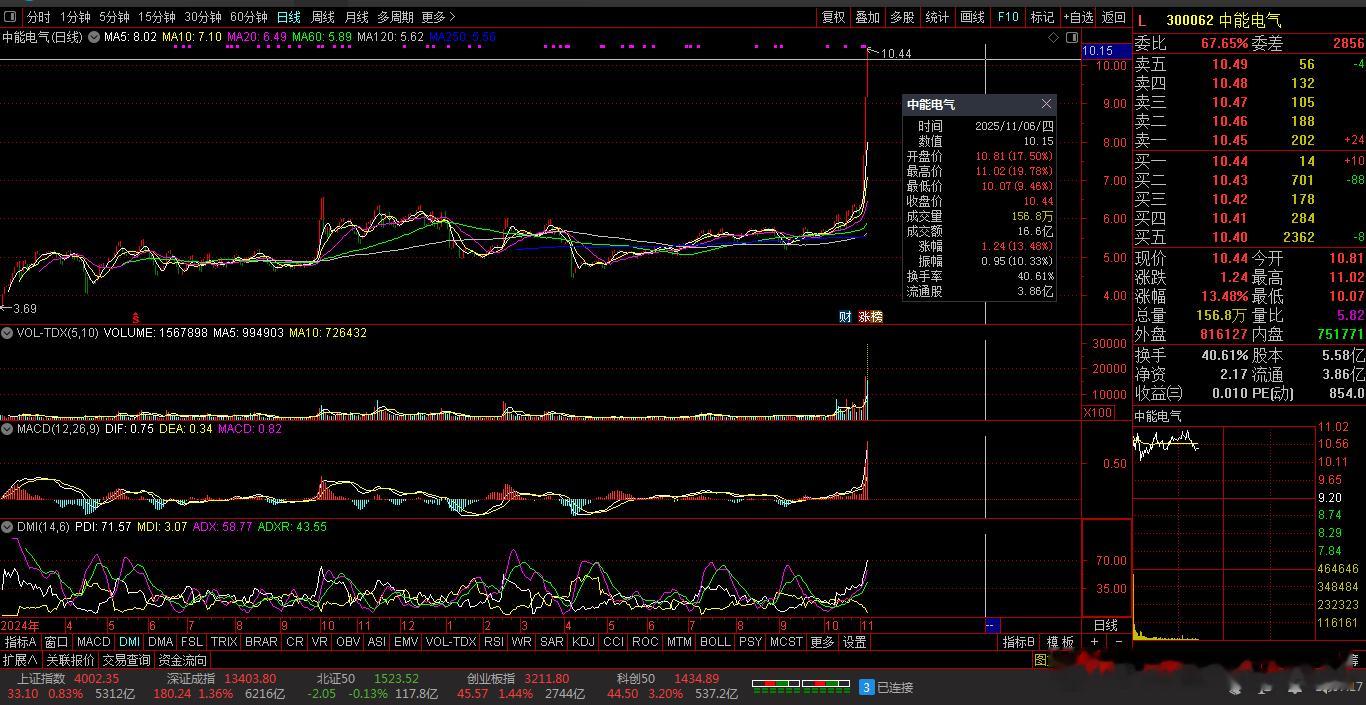Click the 返回 back button
Screen dimensions: 1366x705
pyautogui.click(x=1113, y=17)
